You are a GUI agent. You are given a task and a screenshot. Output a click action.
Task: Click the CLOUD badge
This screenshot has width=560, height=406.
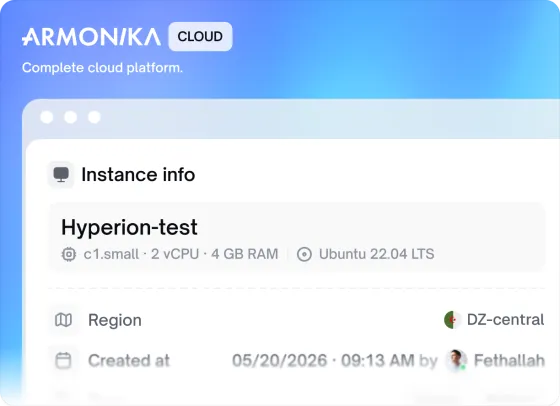pyautogui.click(x=200, y=36)
